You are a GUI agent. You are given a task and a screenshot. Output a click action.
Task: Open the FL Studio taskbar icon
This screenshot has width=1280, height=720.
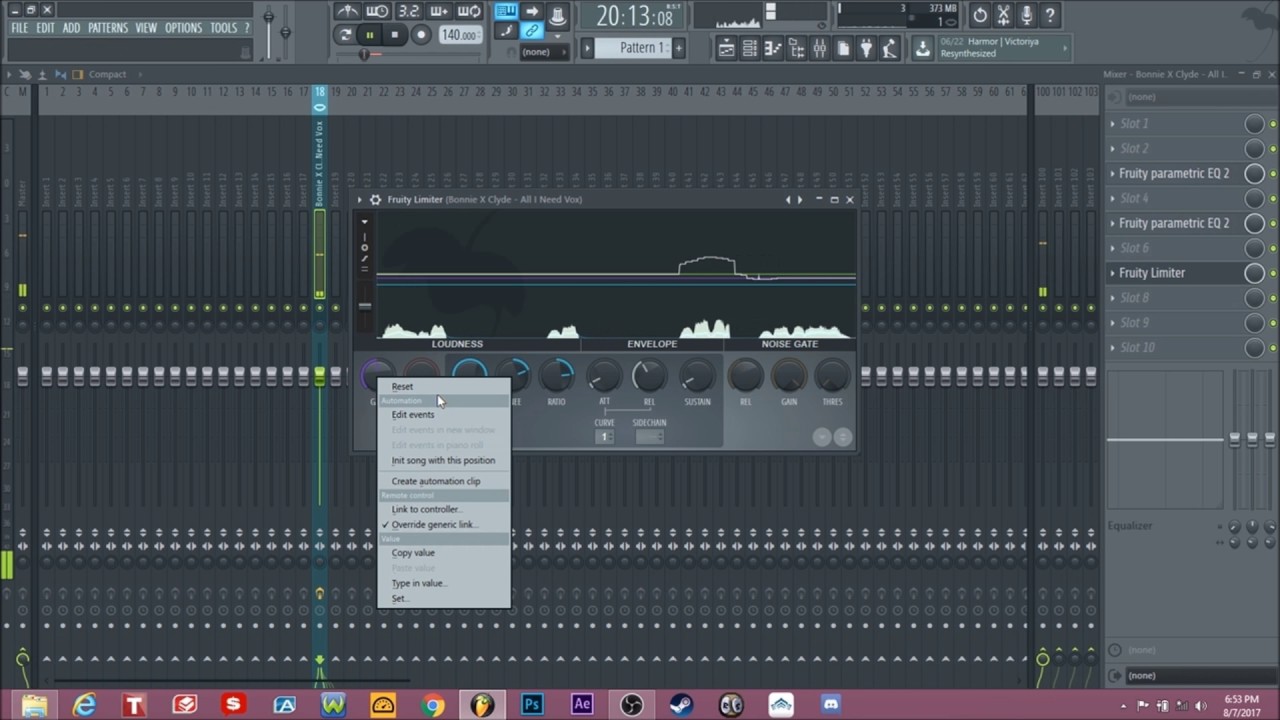coord(482,705)
